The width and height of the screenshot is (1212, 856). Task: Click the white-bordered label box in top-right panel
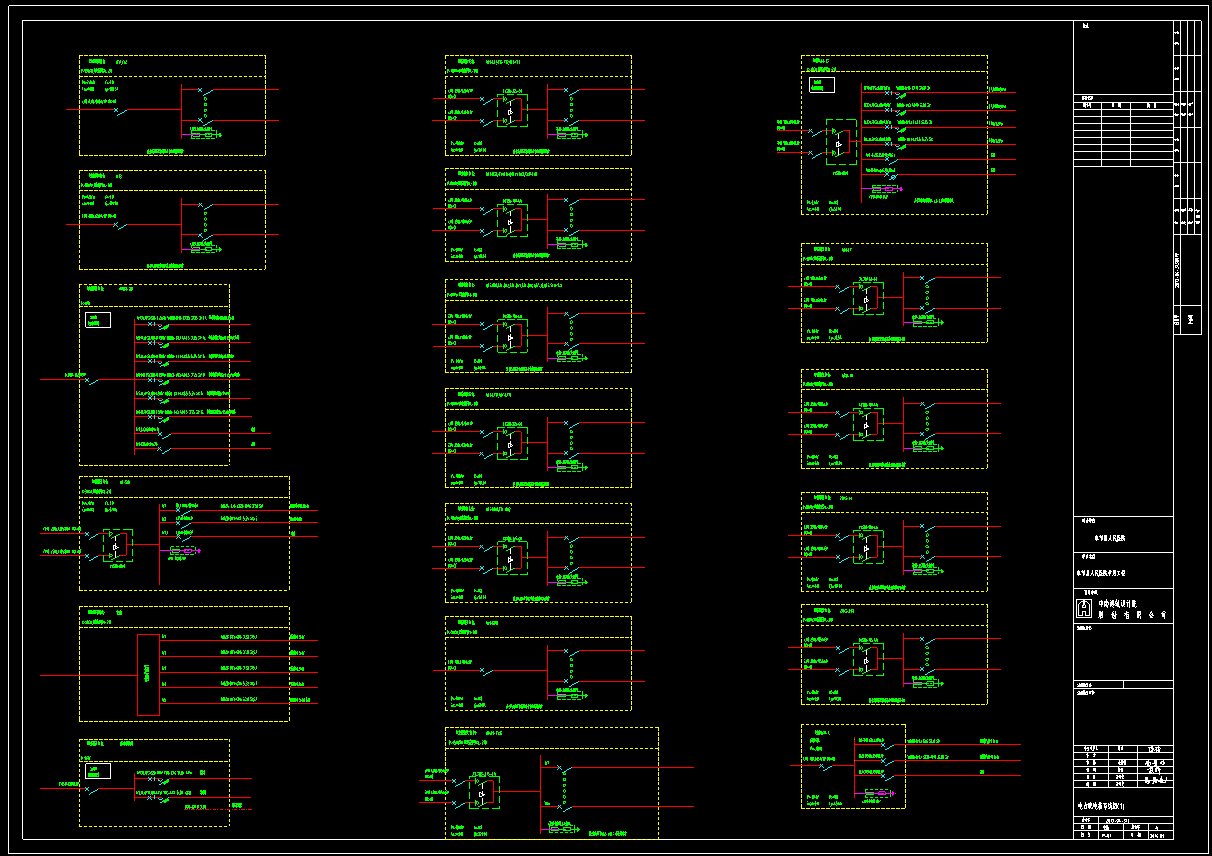click(822, 86)
